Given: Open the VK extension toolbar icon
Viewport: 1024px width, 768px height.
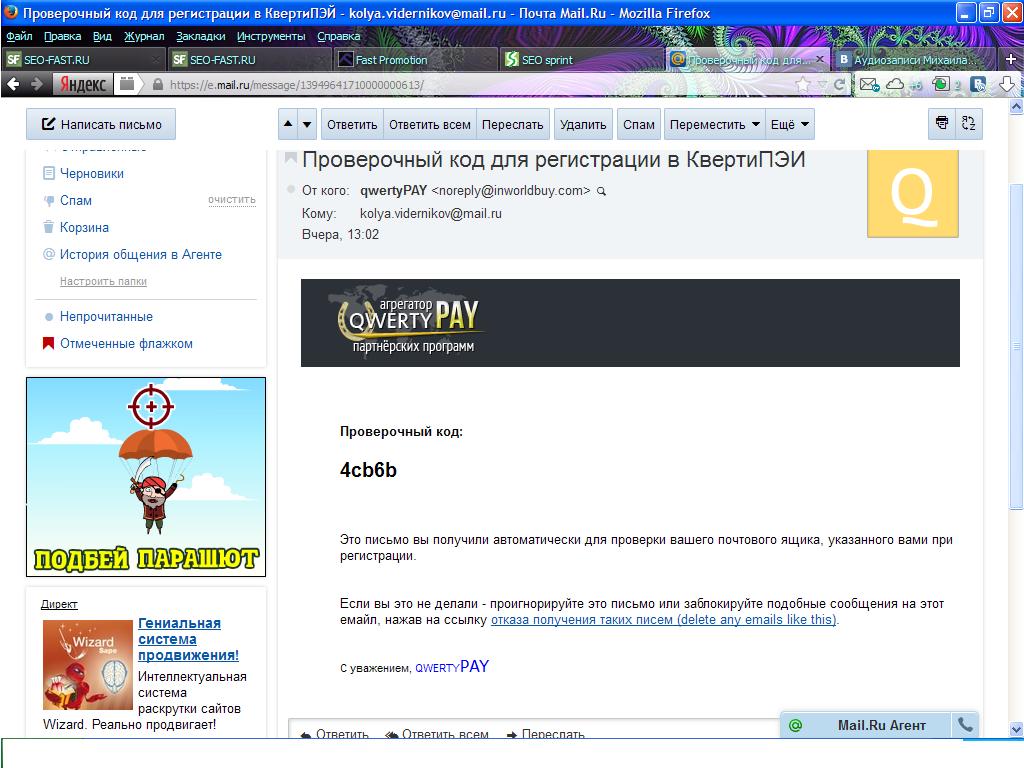Looking at the screenshot, I should [978, 84].
